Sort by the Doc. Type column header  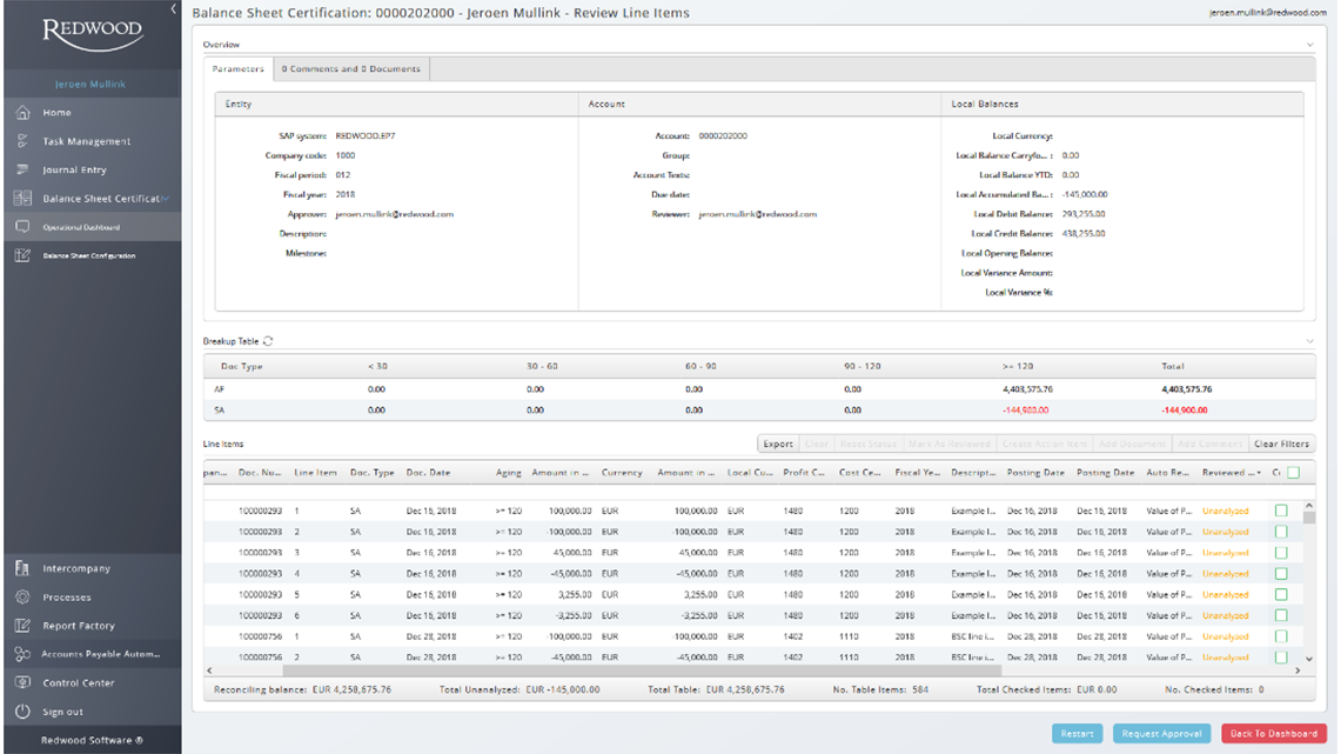pyautogui.click(x=372, y=473)
